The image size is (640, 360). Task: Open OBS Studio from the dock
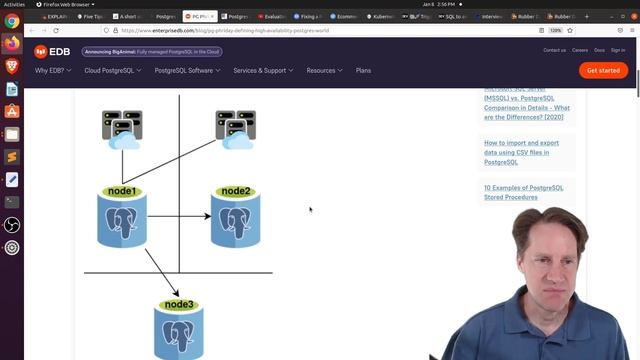[x=12, y=225]
